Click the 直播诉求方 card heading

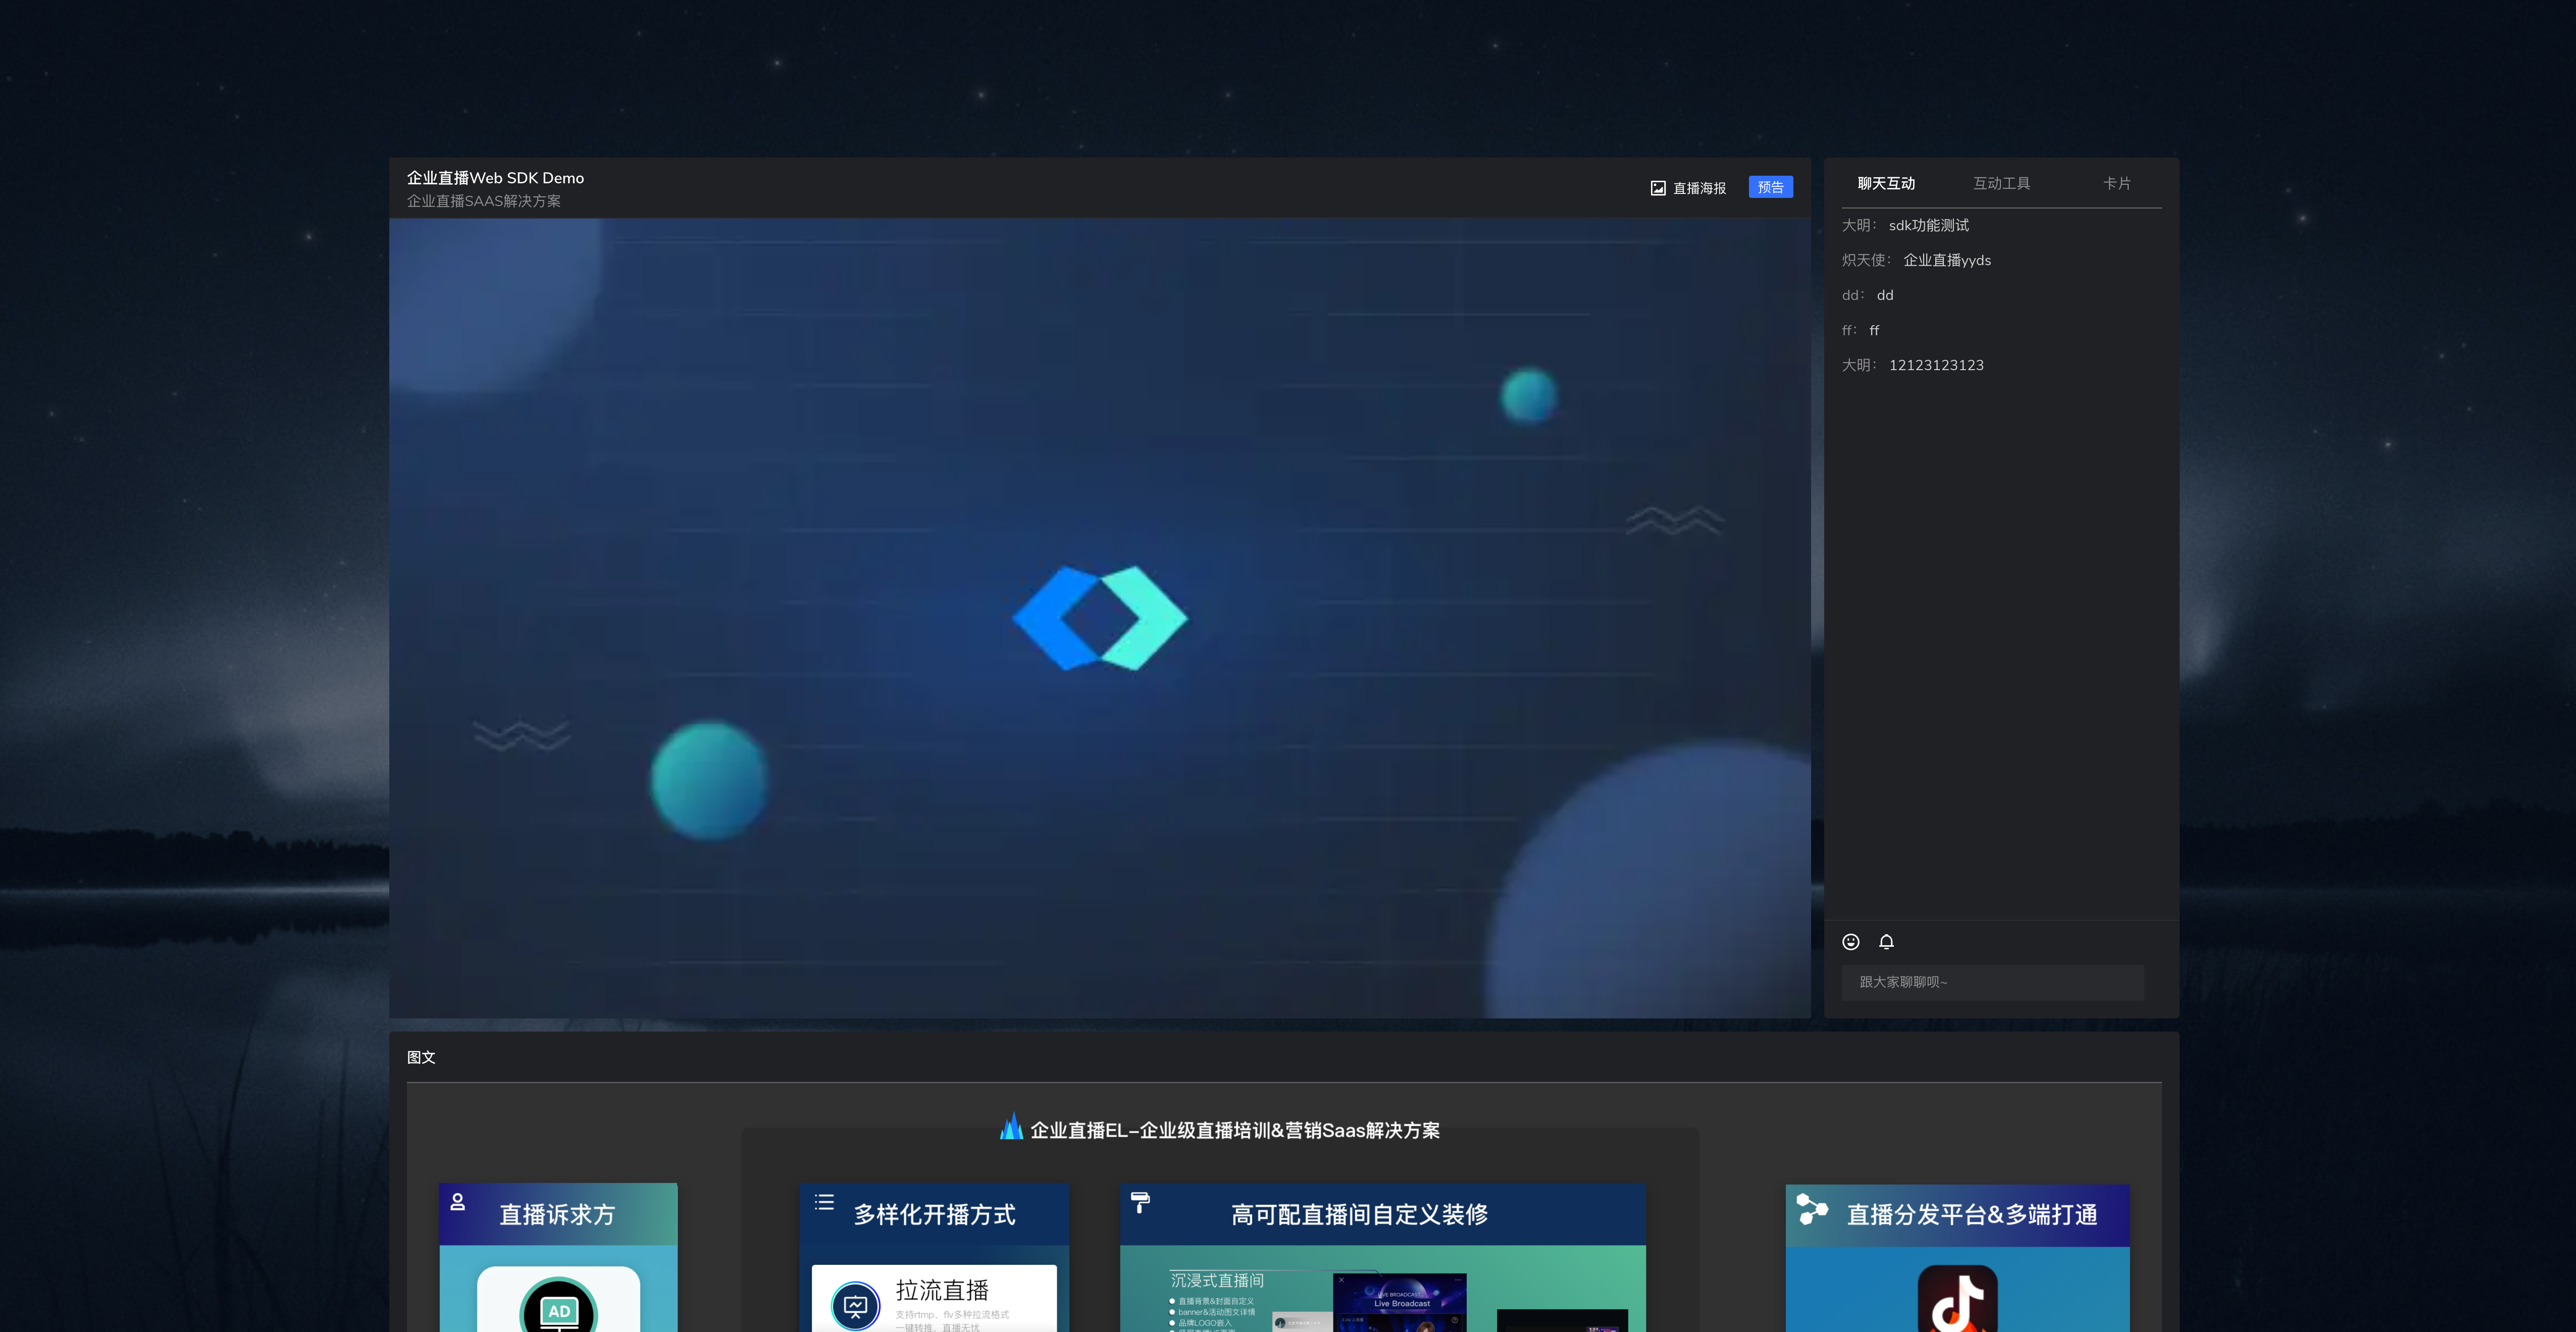point(557,1214)
